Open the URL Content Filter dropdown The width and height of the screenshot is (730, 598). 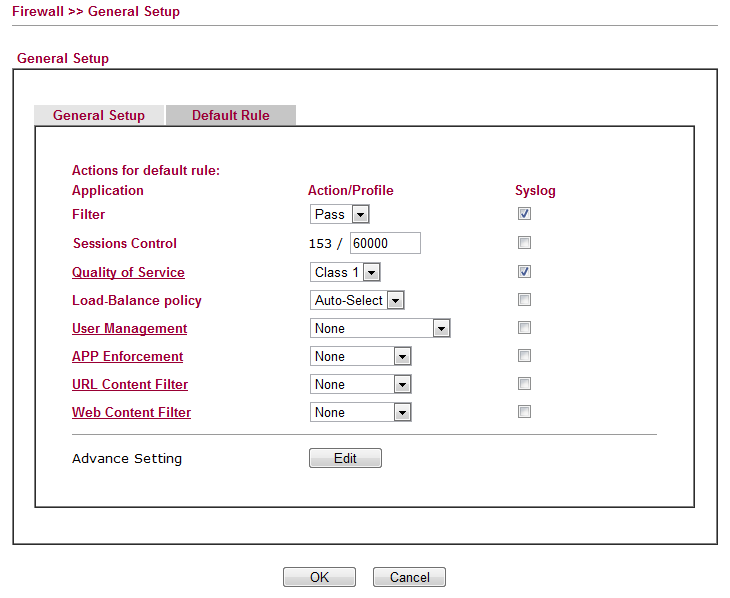coord(360,384)
